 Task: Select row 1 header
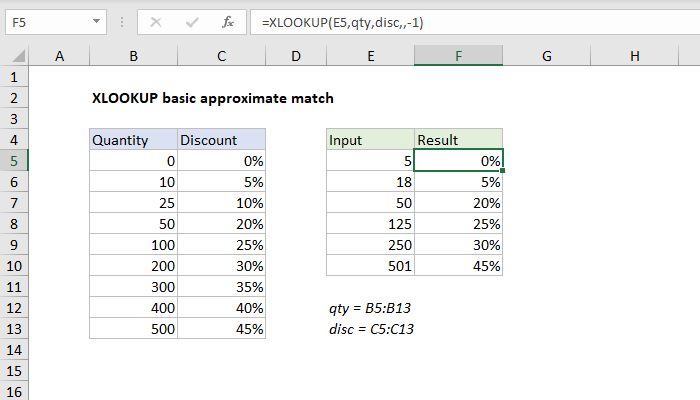click(x=14, y=77)
